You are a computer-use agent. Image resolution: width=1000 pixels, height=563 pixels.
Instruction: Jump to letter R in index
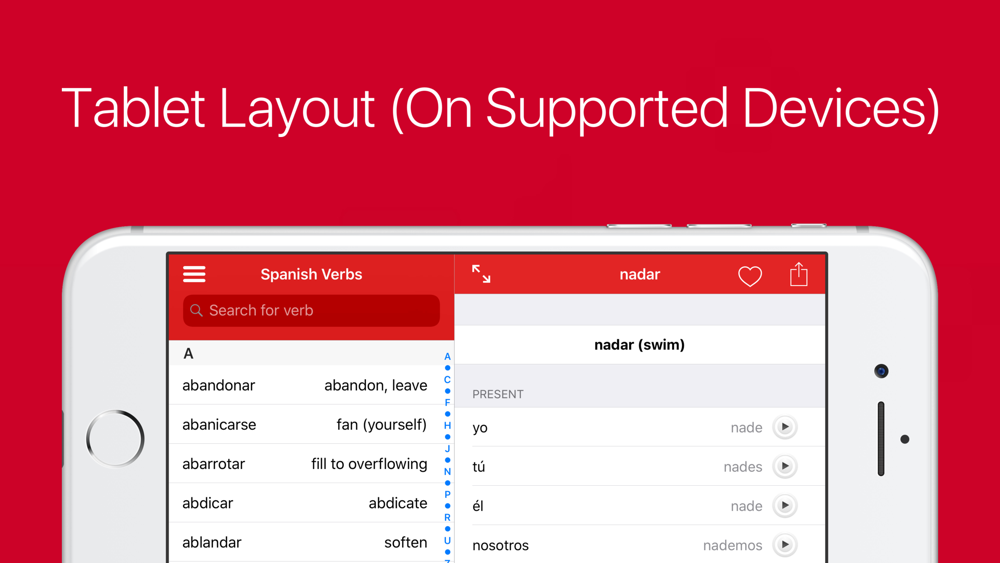point(447,517)
